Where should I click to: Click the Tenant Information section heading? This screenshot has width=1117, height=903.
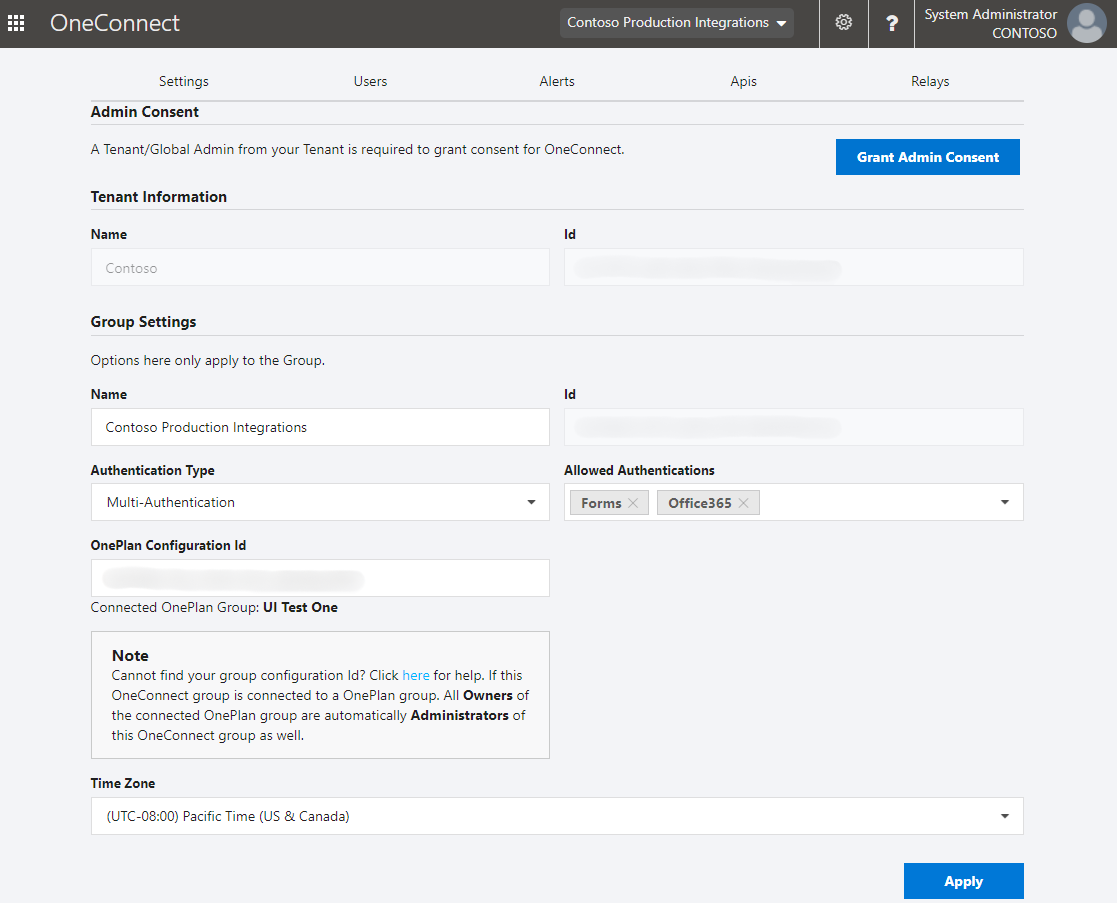pyautogui.click(x=159, y=197)
